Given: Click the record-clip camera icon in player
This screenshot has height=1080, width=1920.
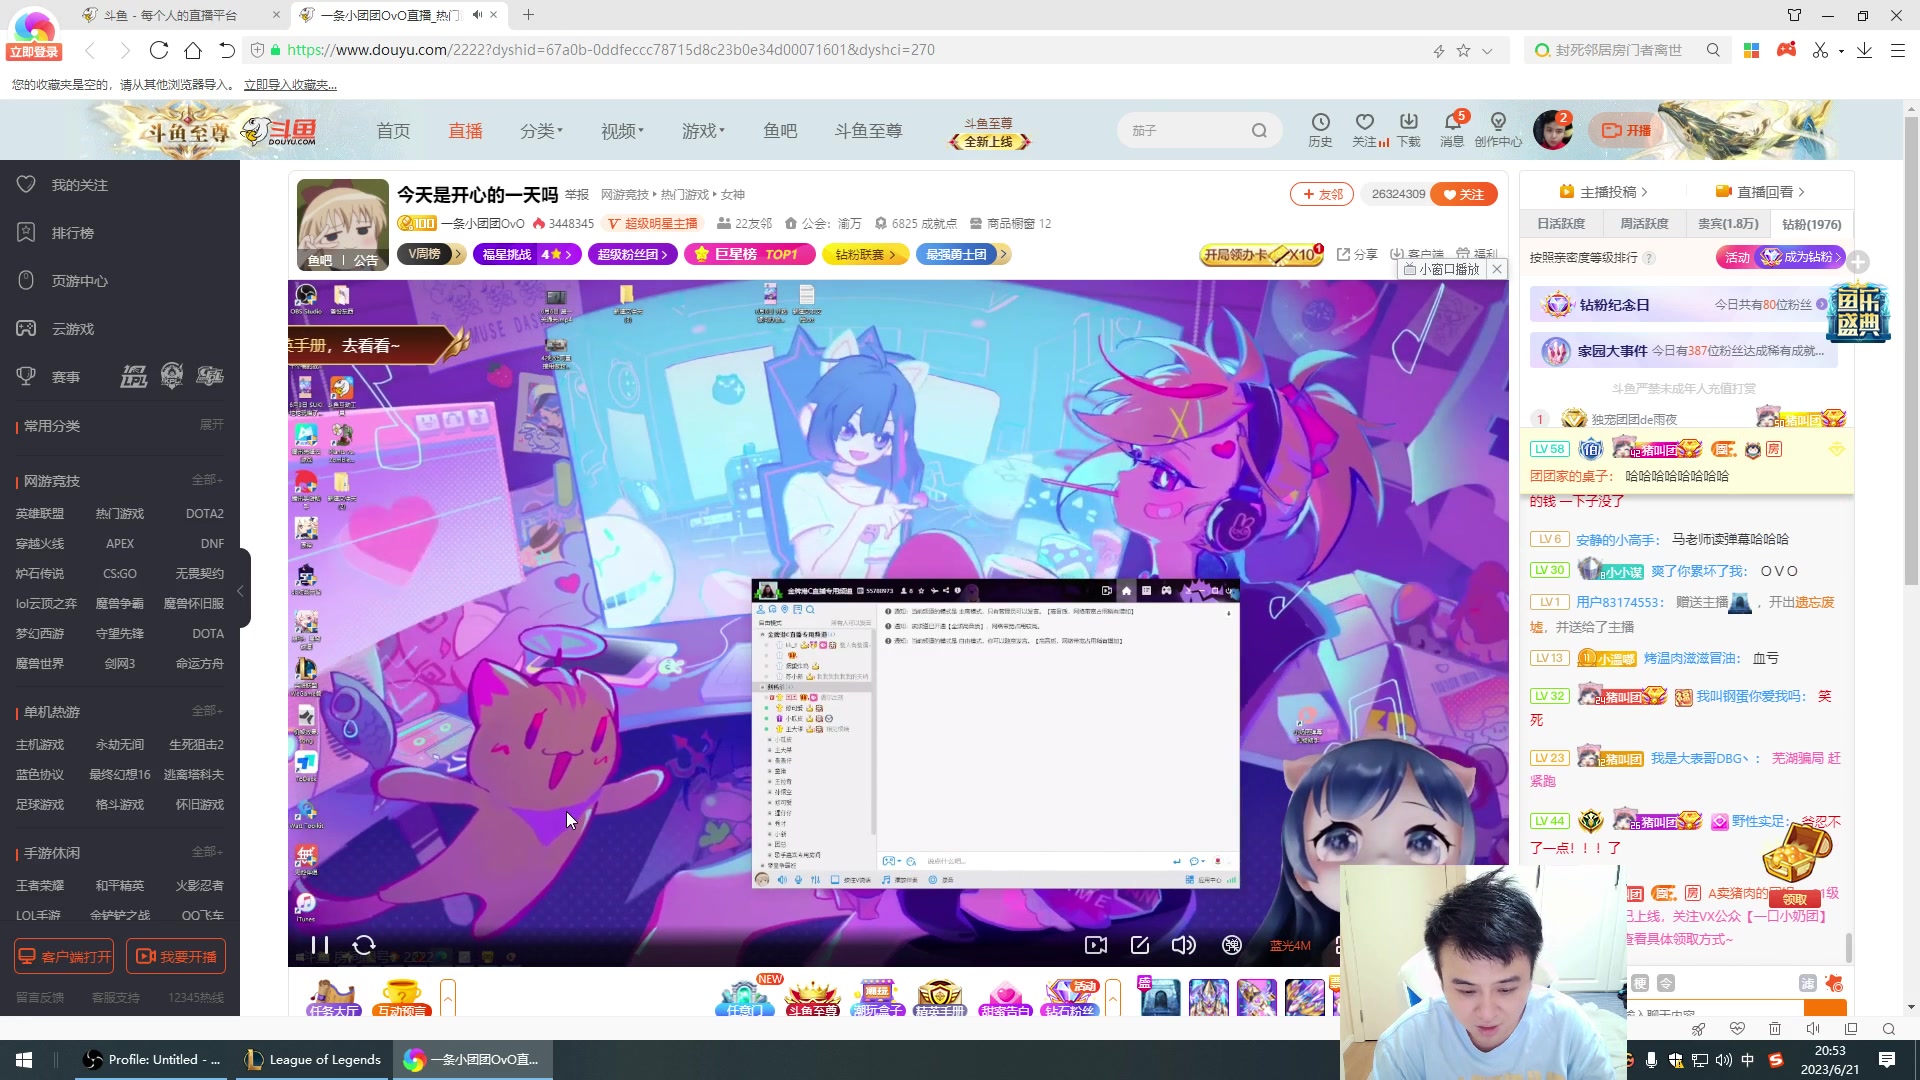Looking at the screenshot, I should click(x=1096, y=945).
